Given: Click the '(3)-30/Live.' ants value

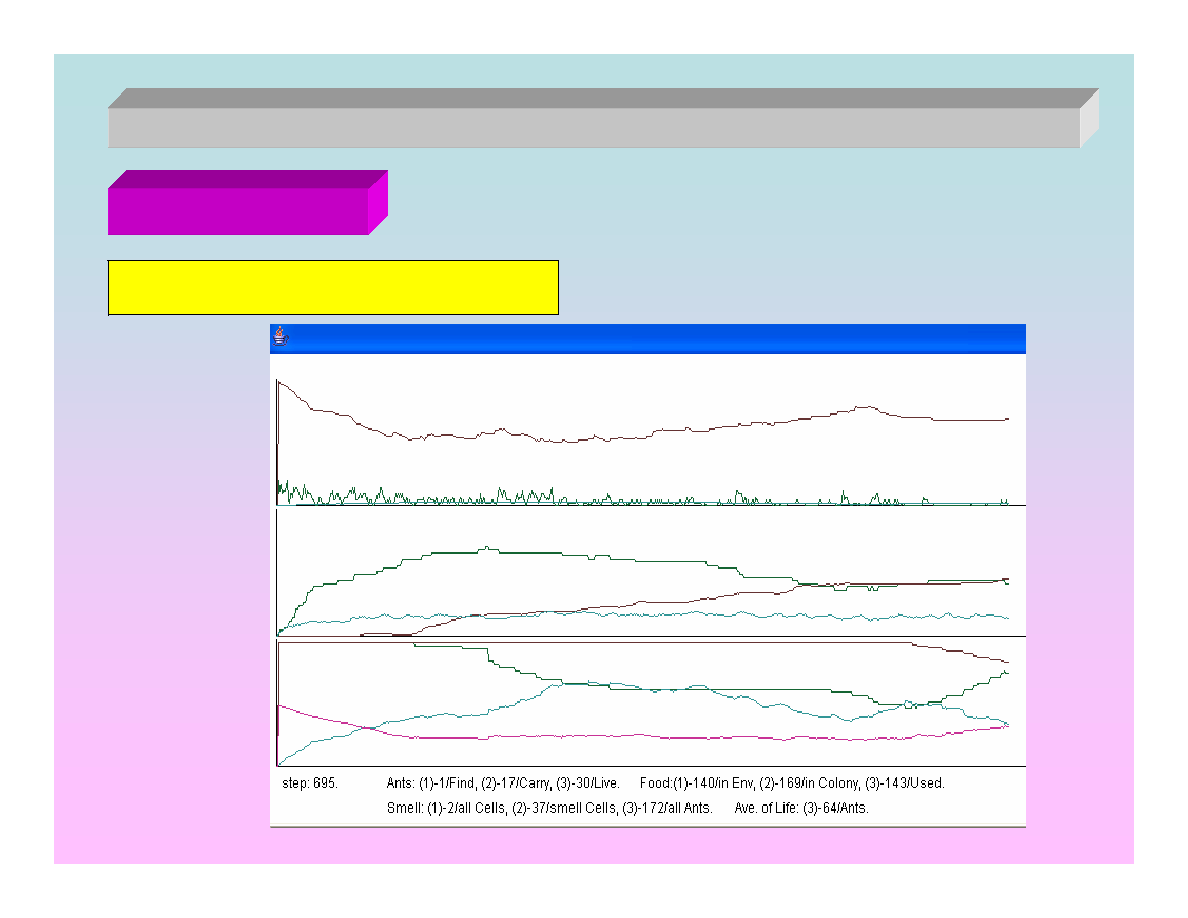Looking at the screenshot, I should [588, 784].
